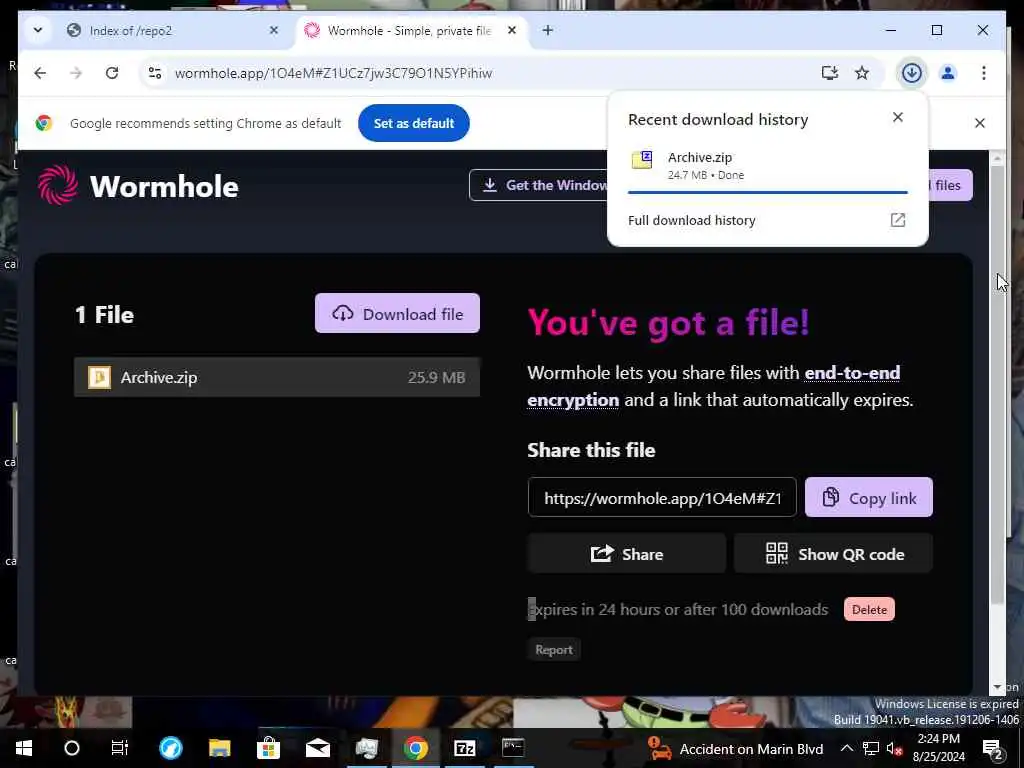Click the network status tray icon
1024x768 pixels.
click(x=871, y=748)
